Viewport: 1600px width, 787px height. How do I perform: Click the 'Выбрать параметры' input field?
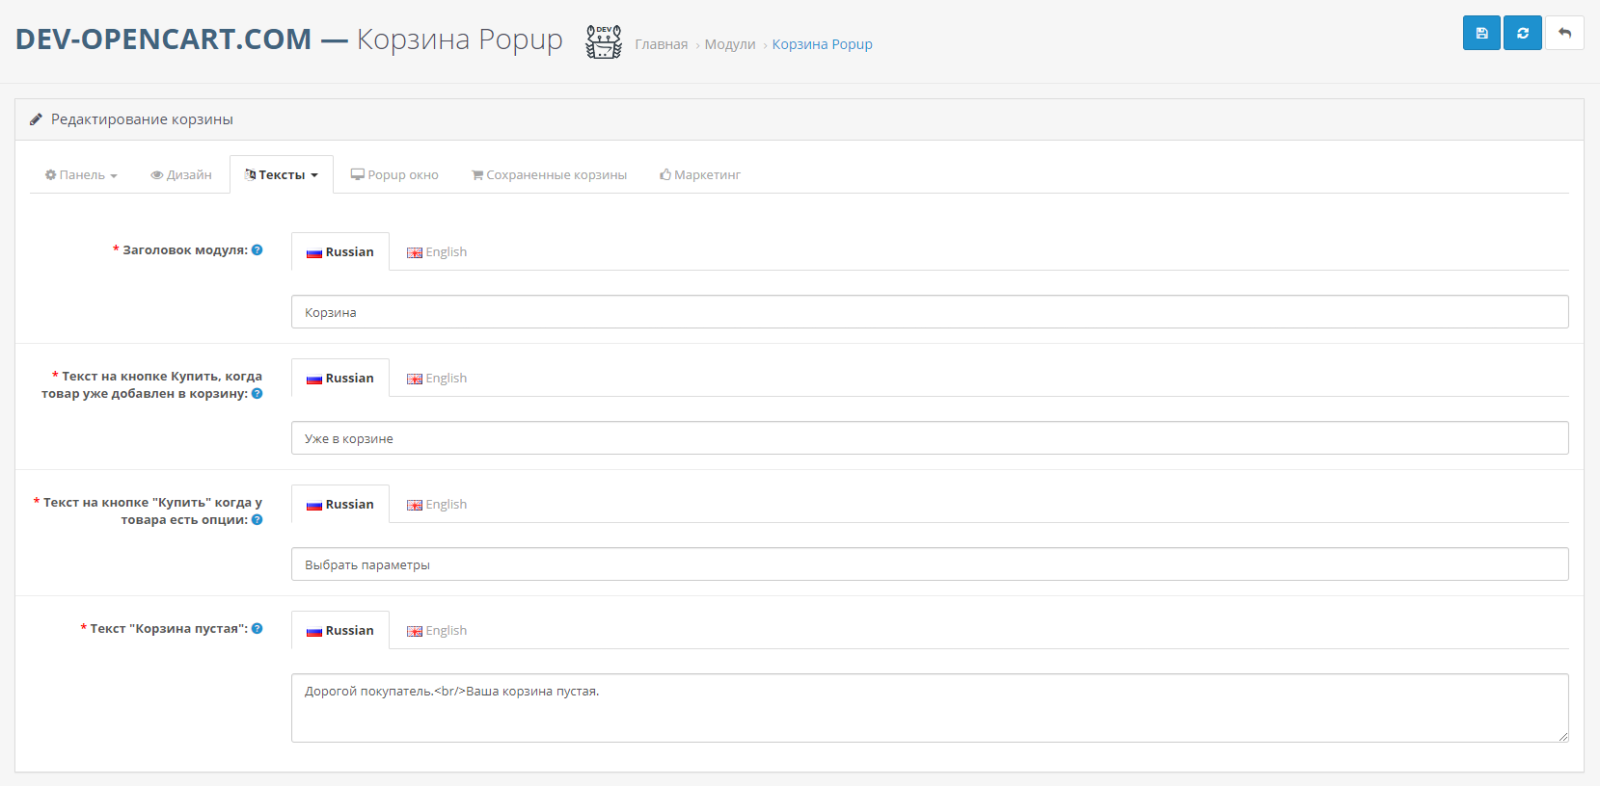(x=929, y=564)
